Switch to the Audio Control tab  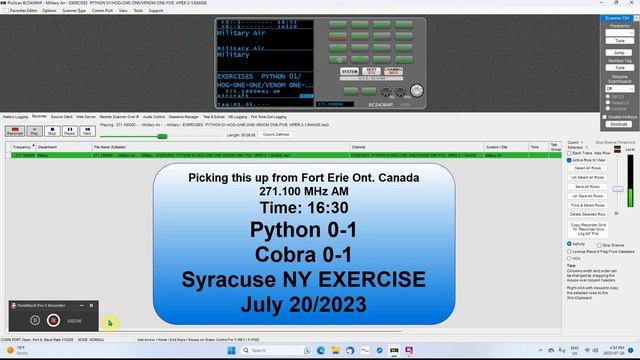pos(153,117)
